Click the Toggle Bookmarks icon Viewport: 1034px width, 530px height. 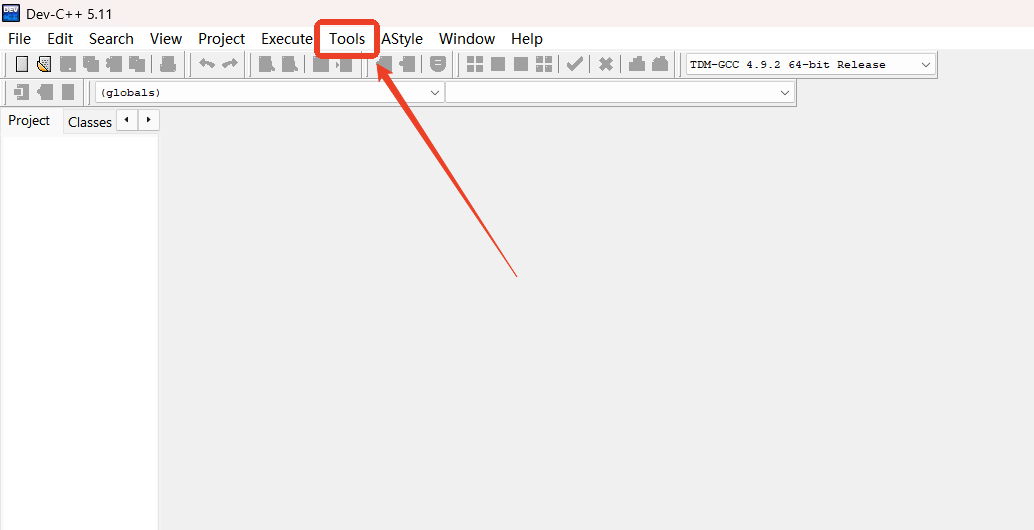coord(45,92)
